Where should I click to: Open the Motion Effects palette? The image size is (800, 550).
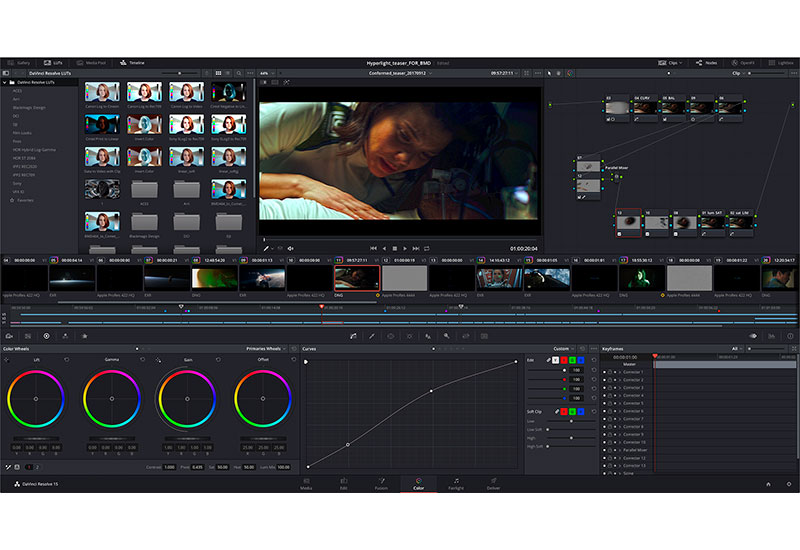tap(85, 336)
